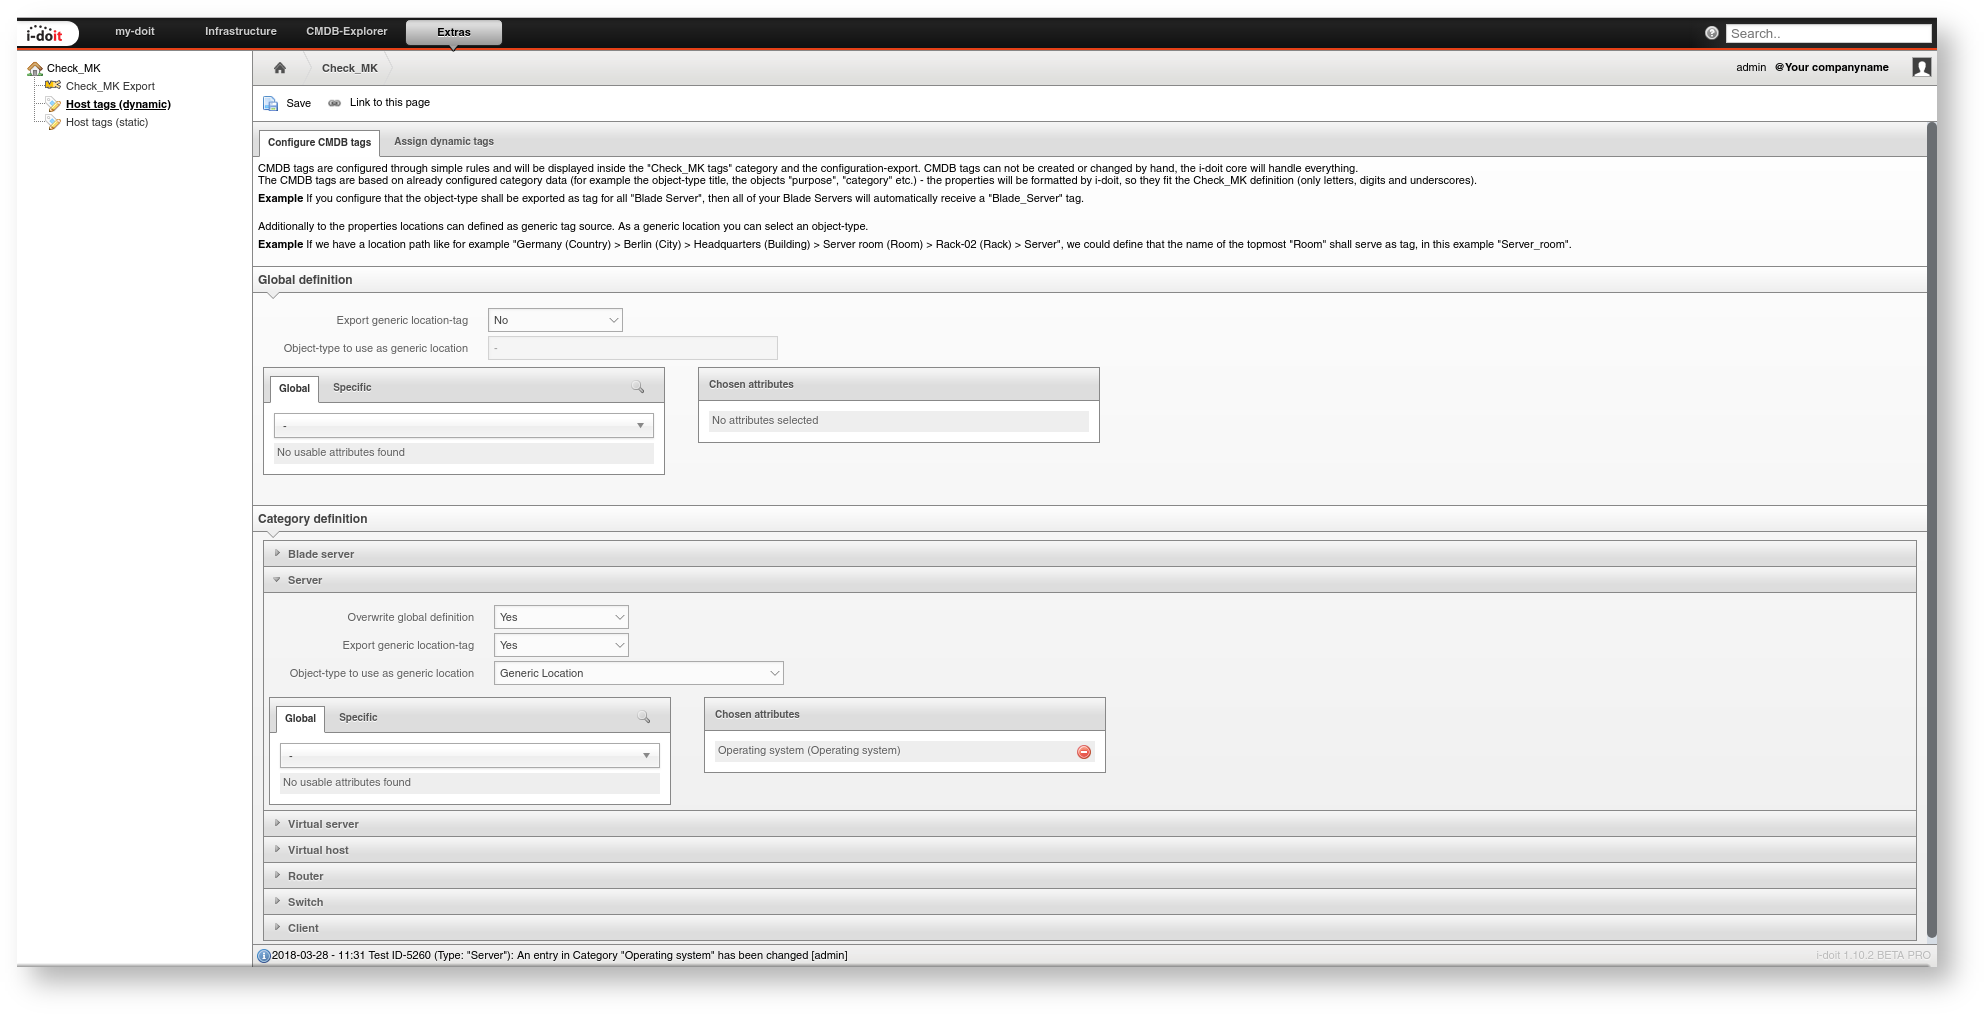Click 'Operating system (Operating system)' entry
This screenshot has height=1015, width=1985.
coord(809,751)
